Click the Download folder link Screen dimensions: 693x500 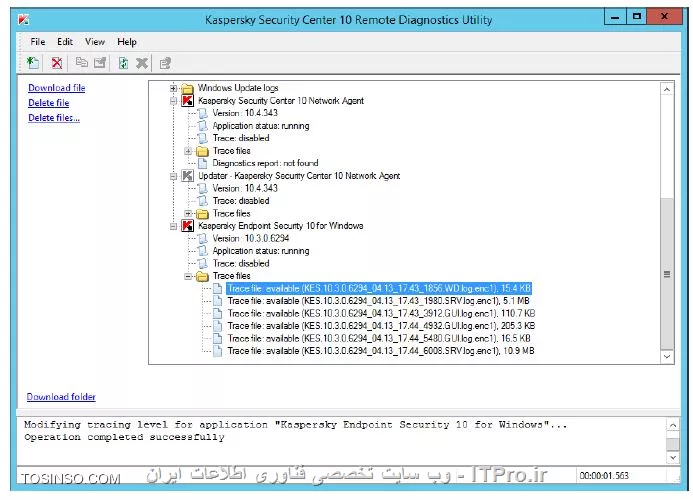[x=61, y=397]
